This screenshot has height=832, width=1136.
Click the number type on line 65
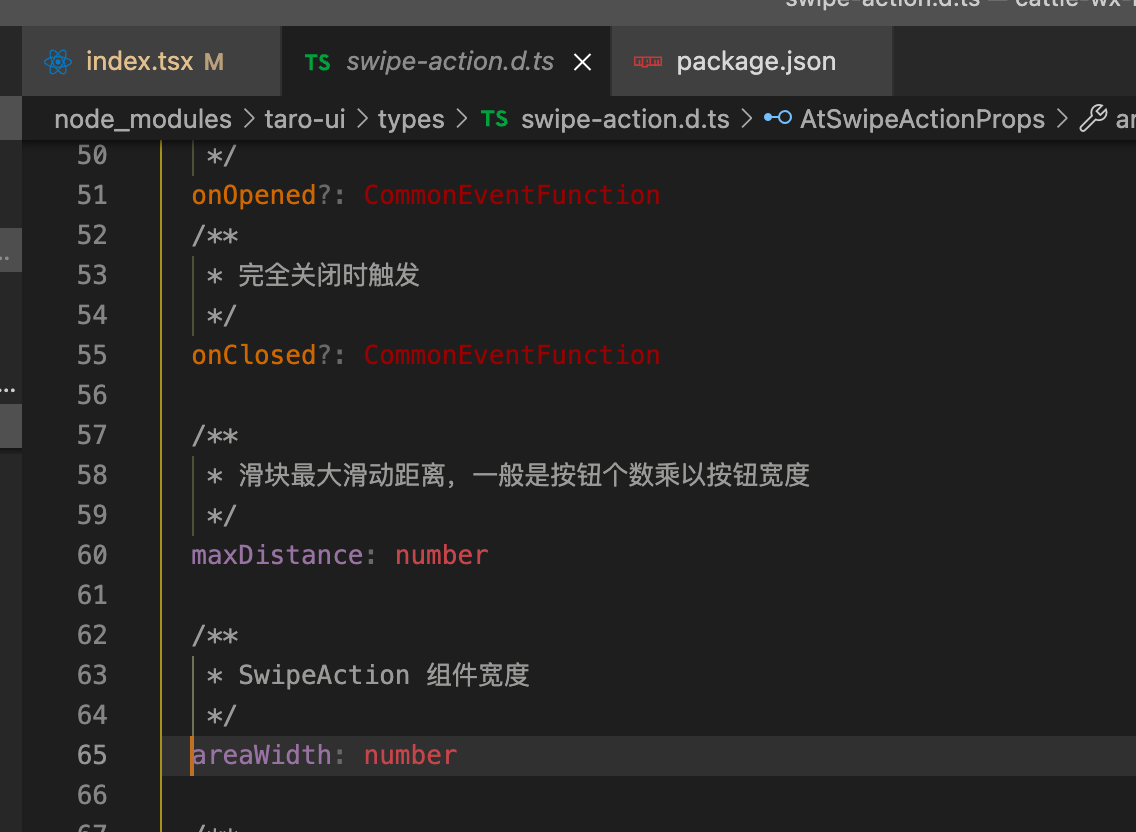coord(411,755)
